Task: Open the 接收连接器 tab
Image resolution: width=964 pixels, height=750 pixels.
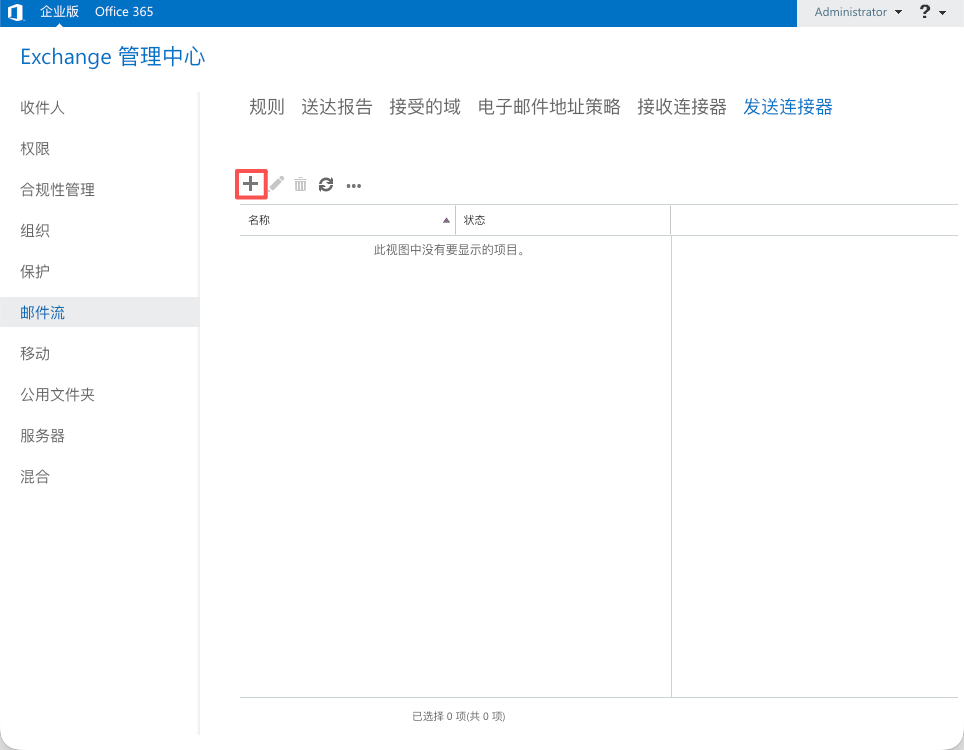Action: [x=681, y=107]
